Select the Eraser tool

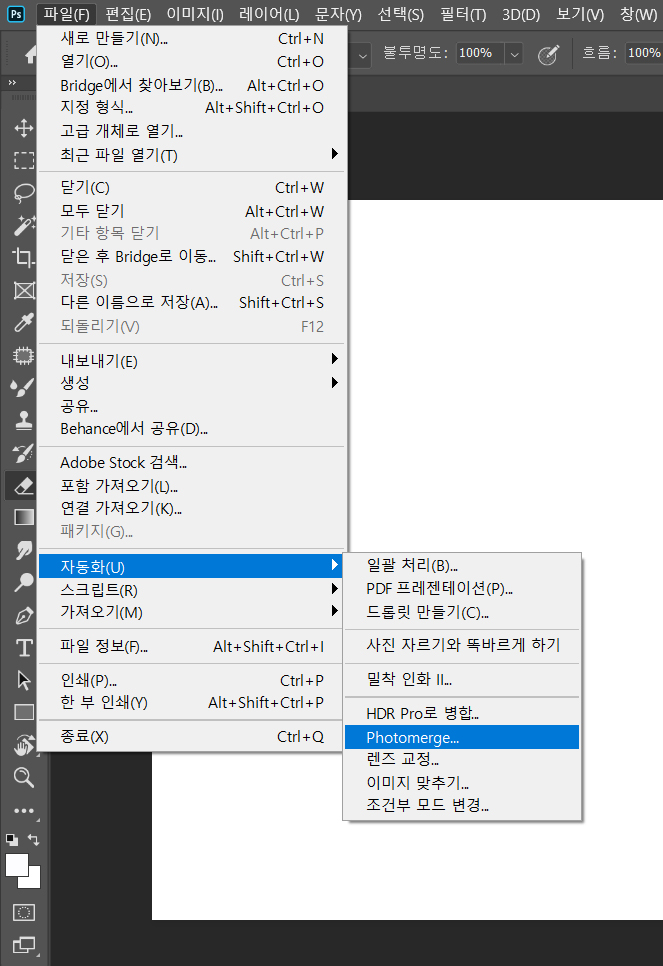(23, 485)
